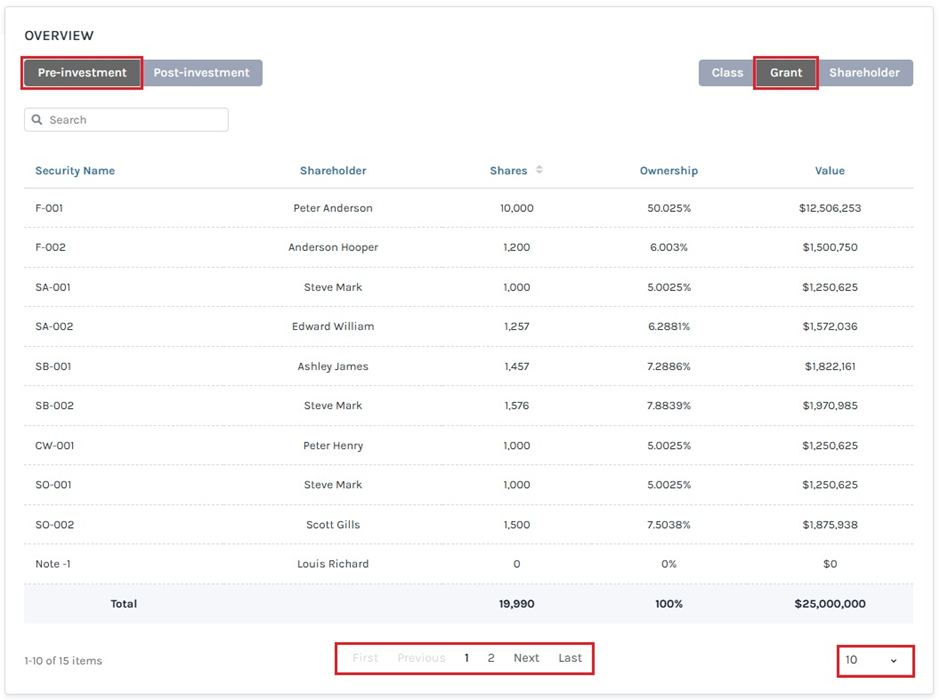Sort by the Shares sort arrows icon
Viewport: 940px width, 700px height.
point(540,170)
